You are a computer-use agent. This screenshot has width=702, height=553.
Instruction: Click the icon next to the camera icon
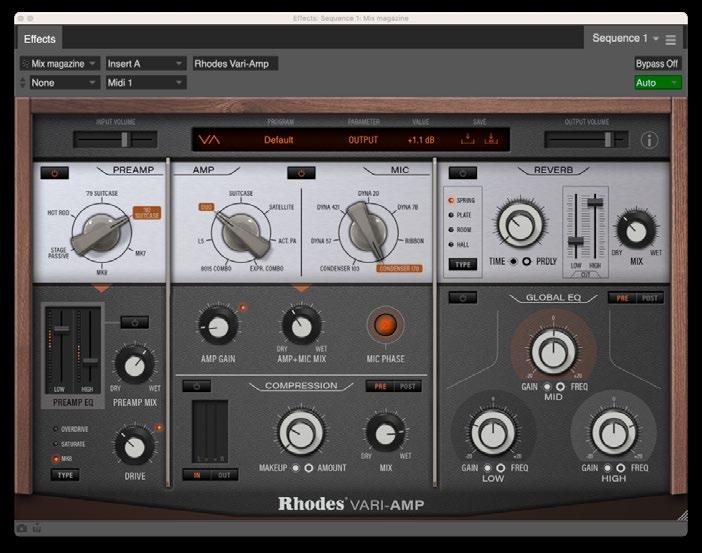(37, 529)
